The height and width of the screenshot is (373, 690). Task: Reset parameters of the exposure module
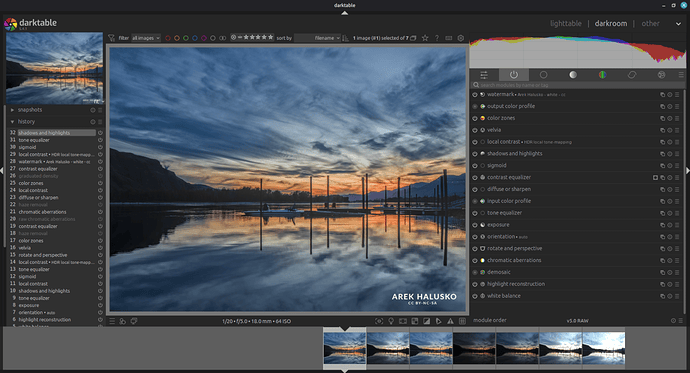670,225
